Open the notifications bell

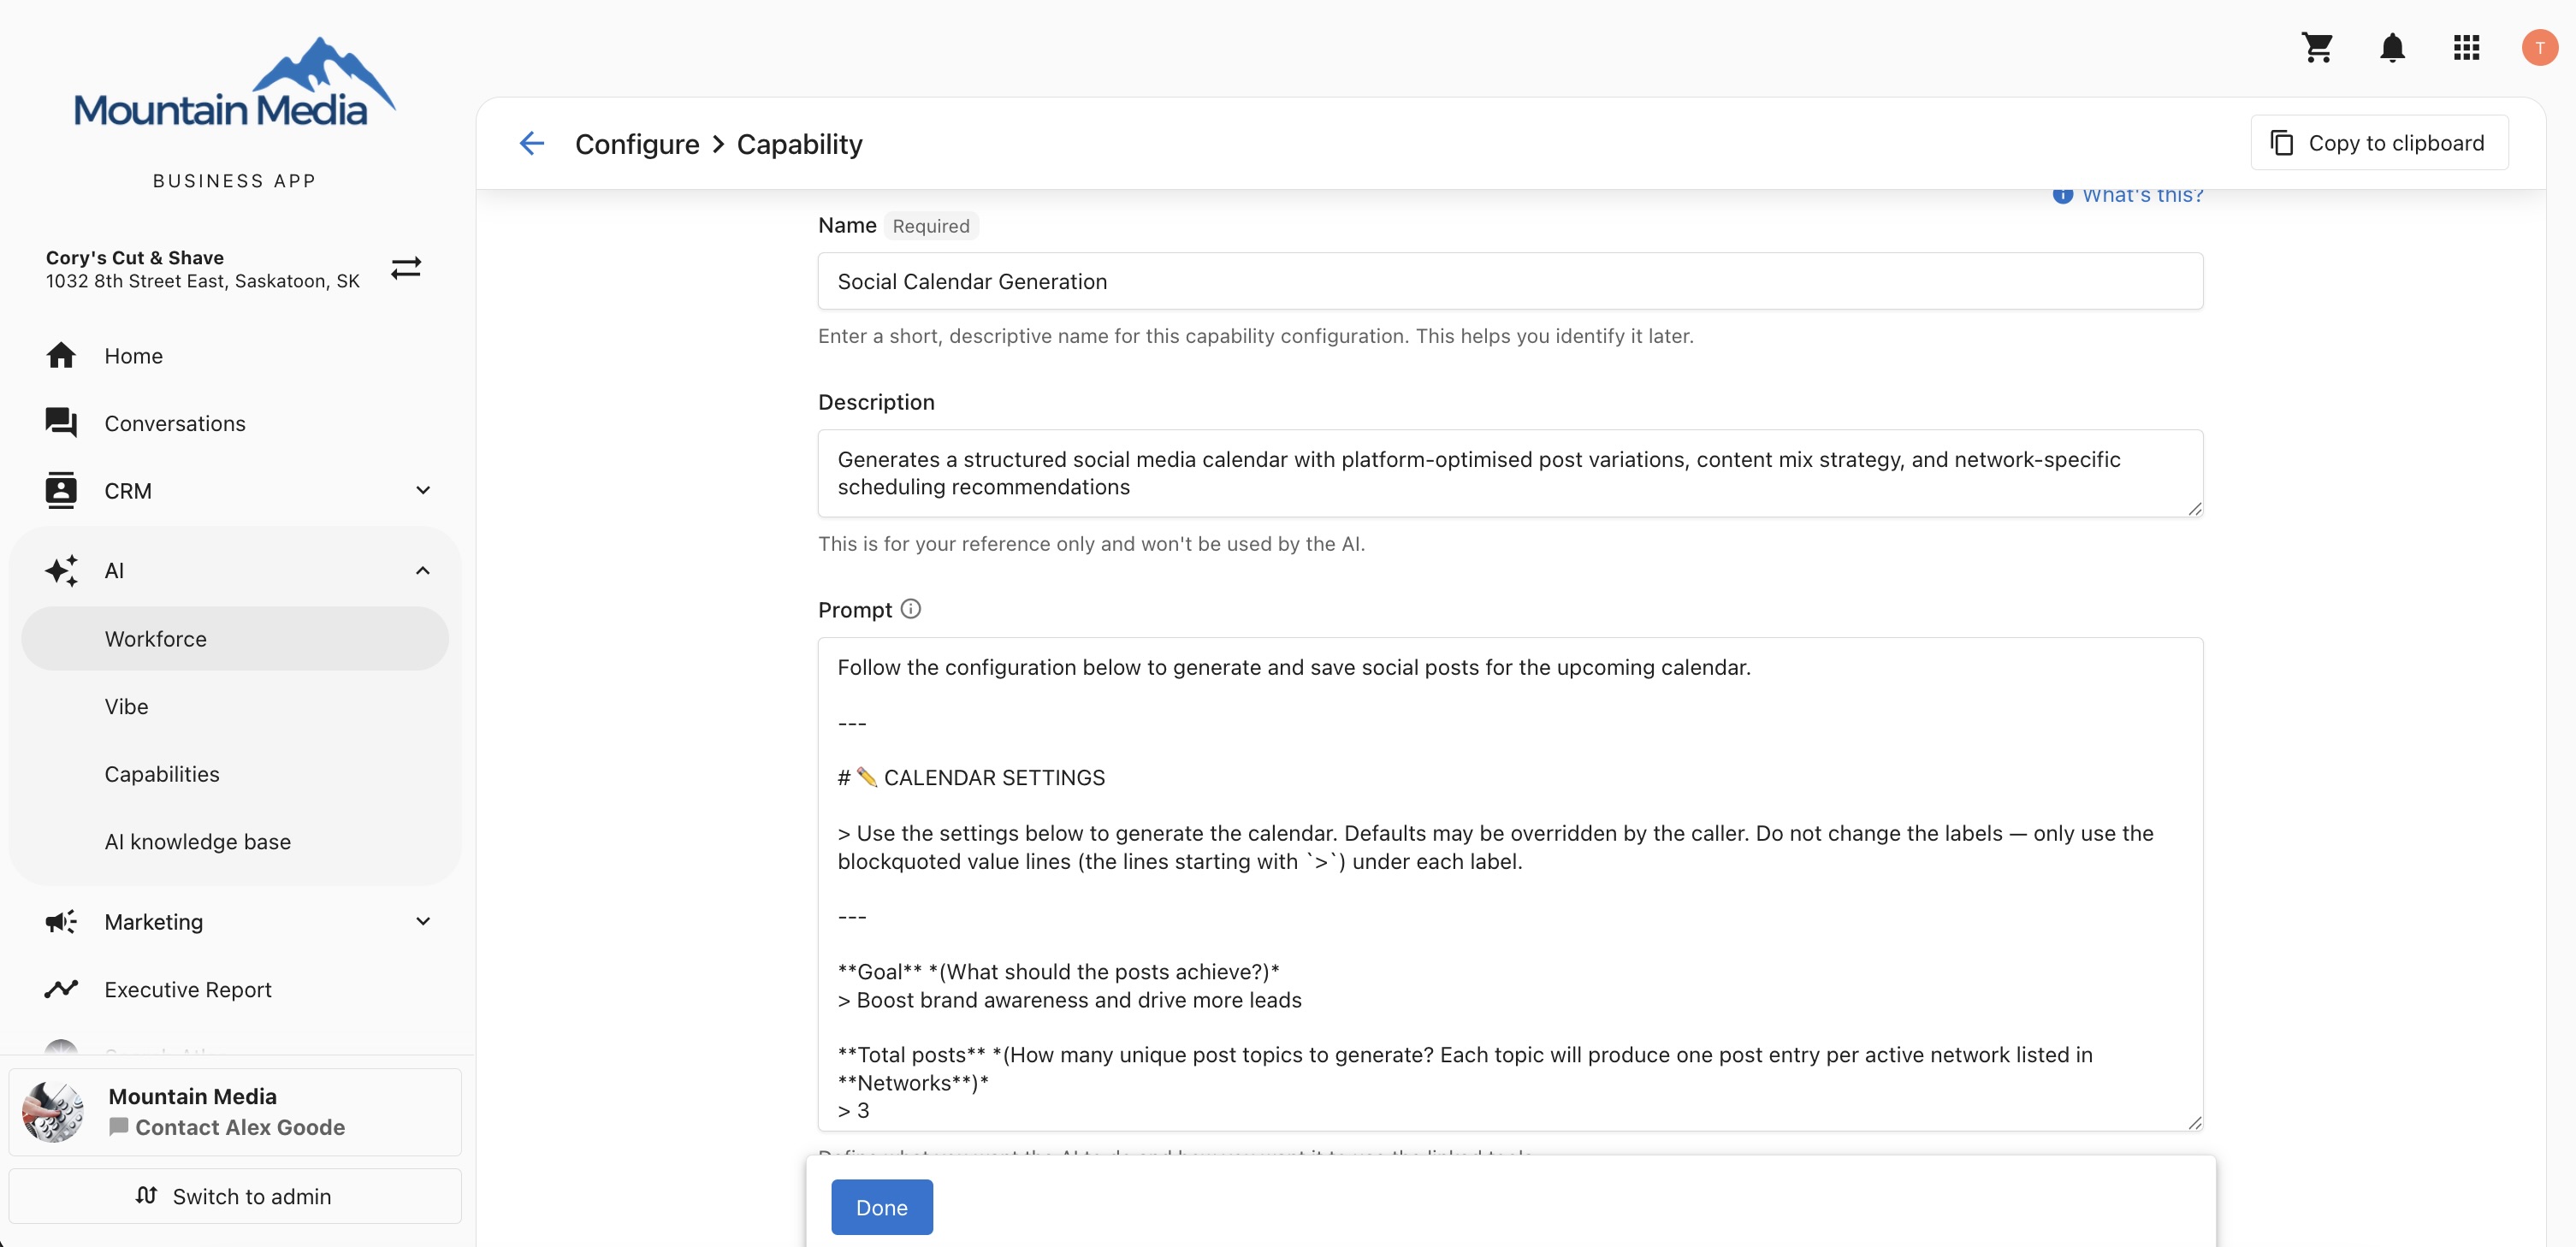tap(2392, 47)
